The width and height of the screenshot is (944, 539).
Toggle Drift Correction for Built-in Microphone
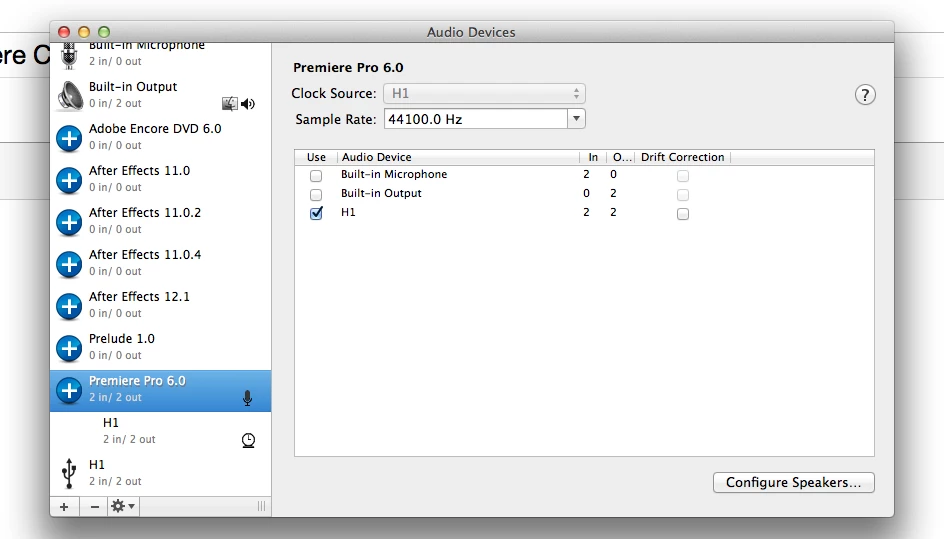pos(683,175)
